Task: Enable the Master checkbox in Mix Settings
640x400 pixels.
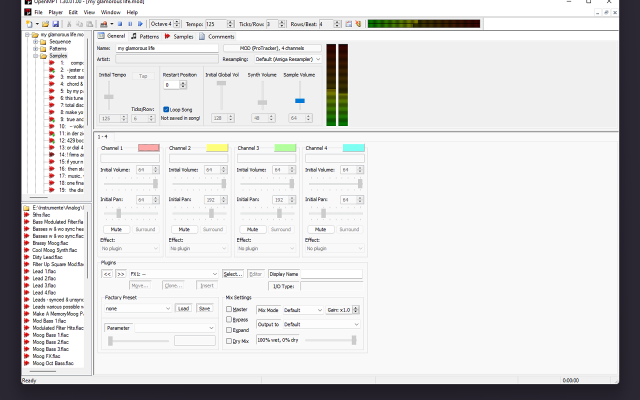Action: (229, 309)
